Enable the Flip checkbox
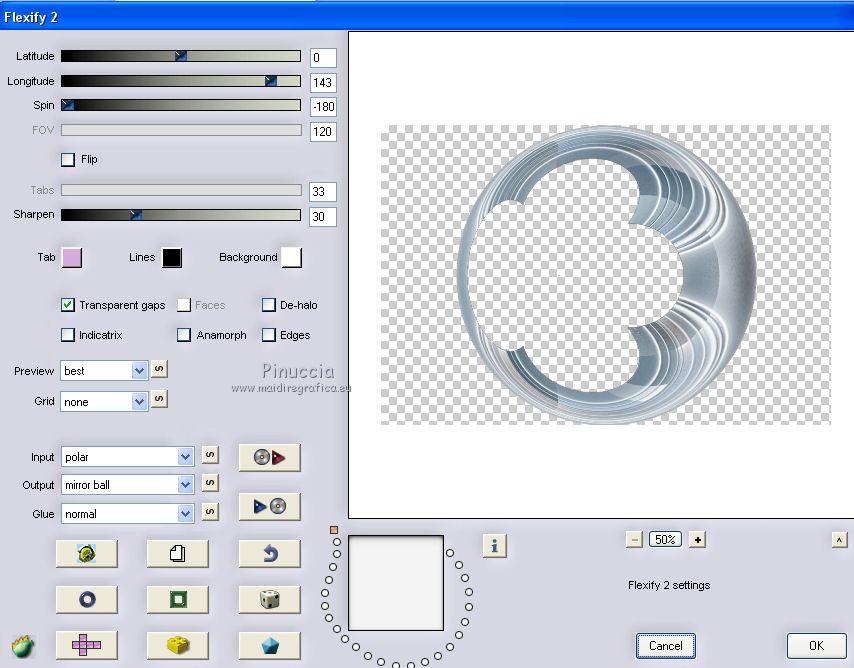Screen dimensions: 854x668 (x=68, y=160)
